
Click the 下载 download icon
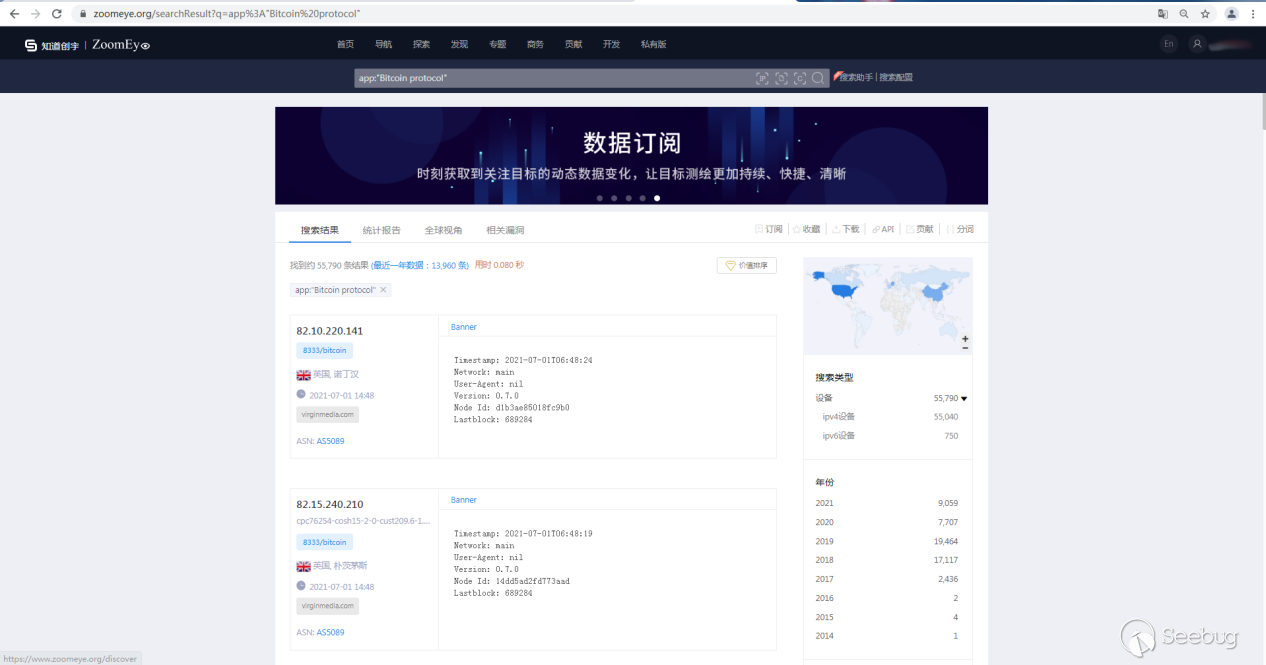pyautogui.click(x=836, y=229)
